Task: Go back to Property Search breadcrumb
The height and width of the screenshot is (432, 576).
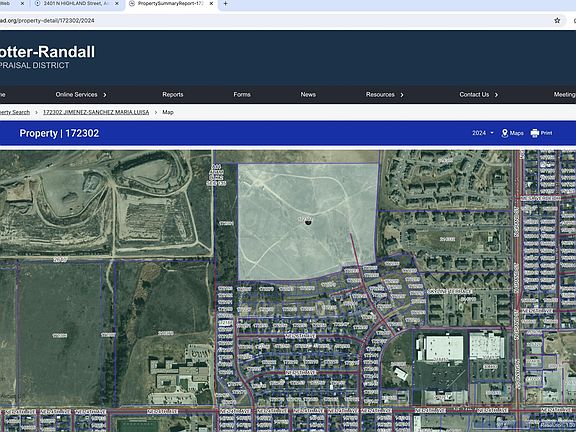Action: [15, 112]
